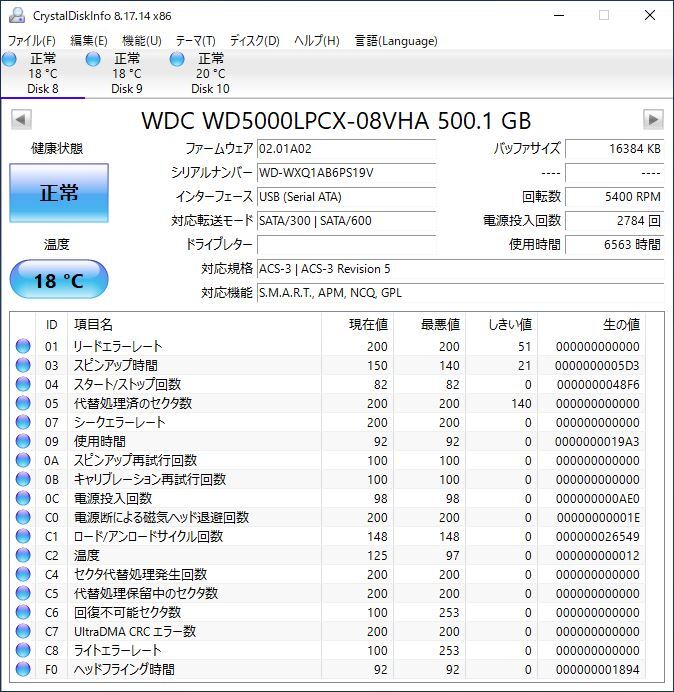This screenshot has height=692, width=674.
Task: Click the 現在値 column header
Action: [368, 324]
